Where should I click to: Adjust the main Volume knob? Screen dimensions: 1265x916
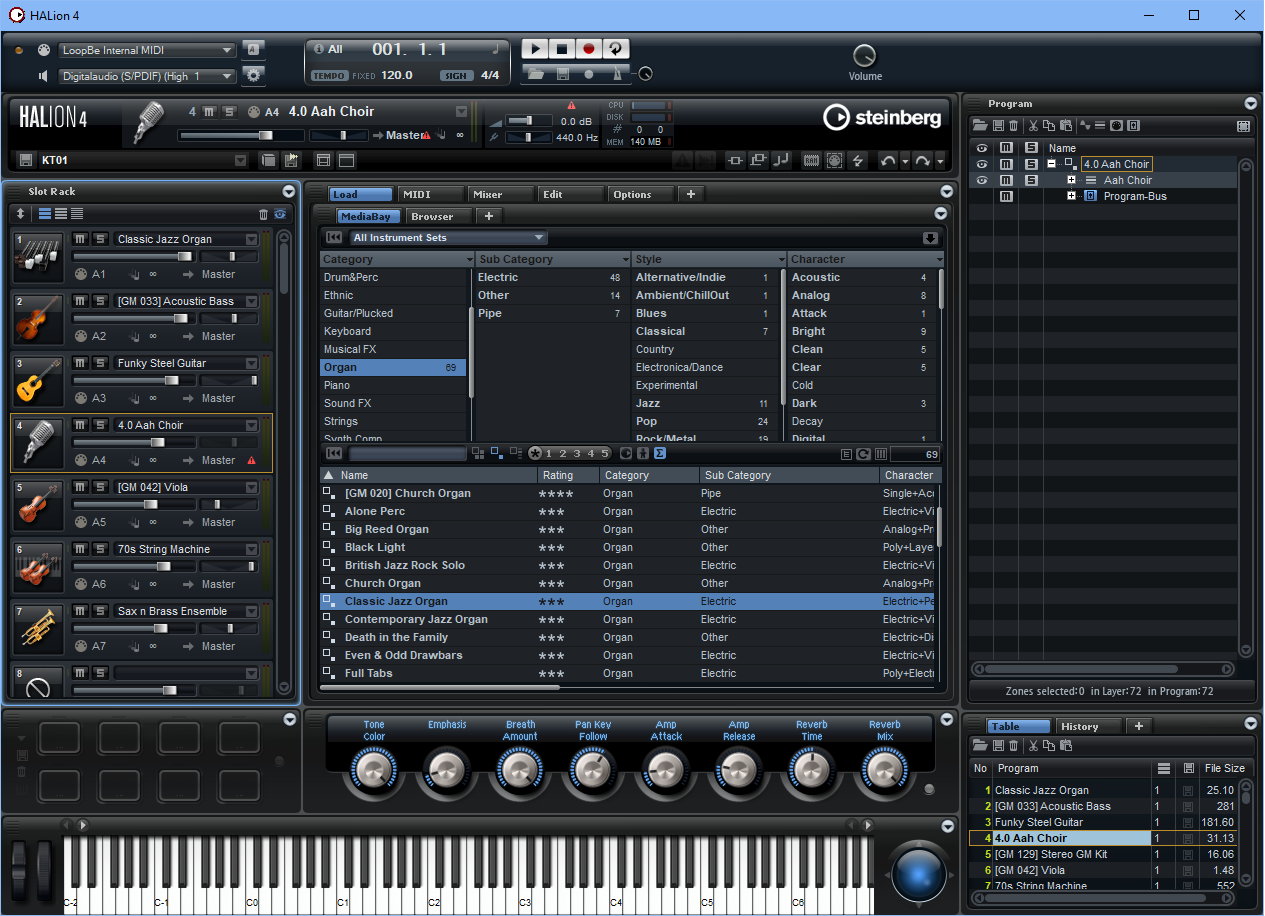[864, 56]
